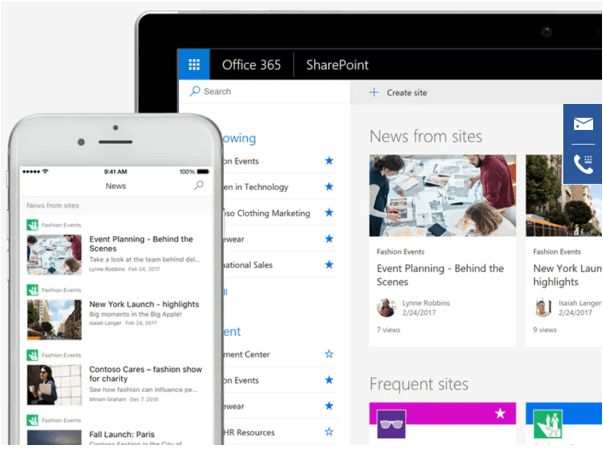Toggle the star beside Contoso Clothing Marketing
Viewport: 603px width, 449px height.
pyautogui.click(x=329, y=212)
